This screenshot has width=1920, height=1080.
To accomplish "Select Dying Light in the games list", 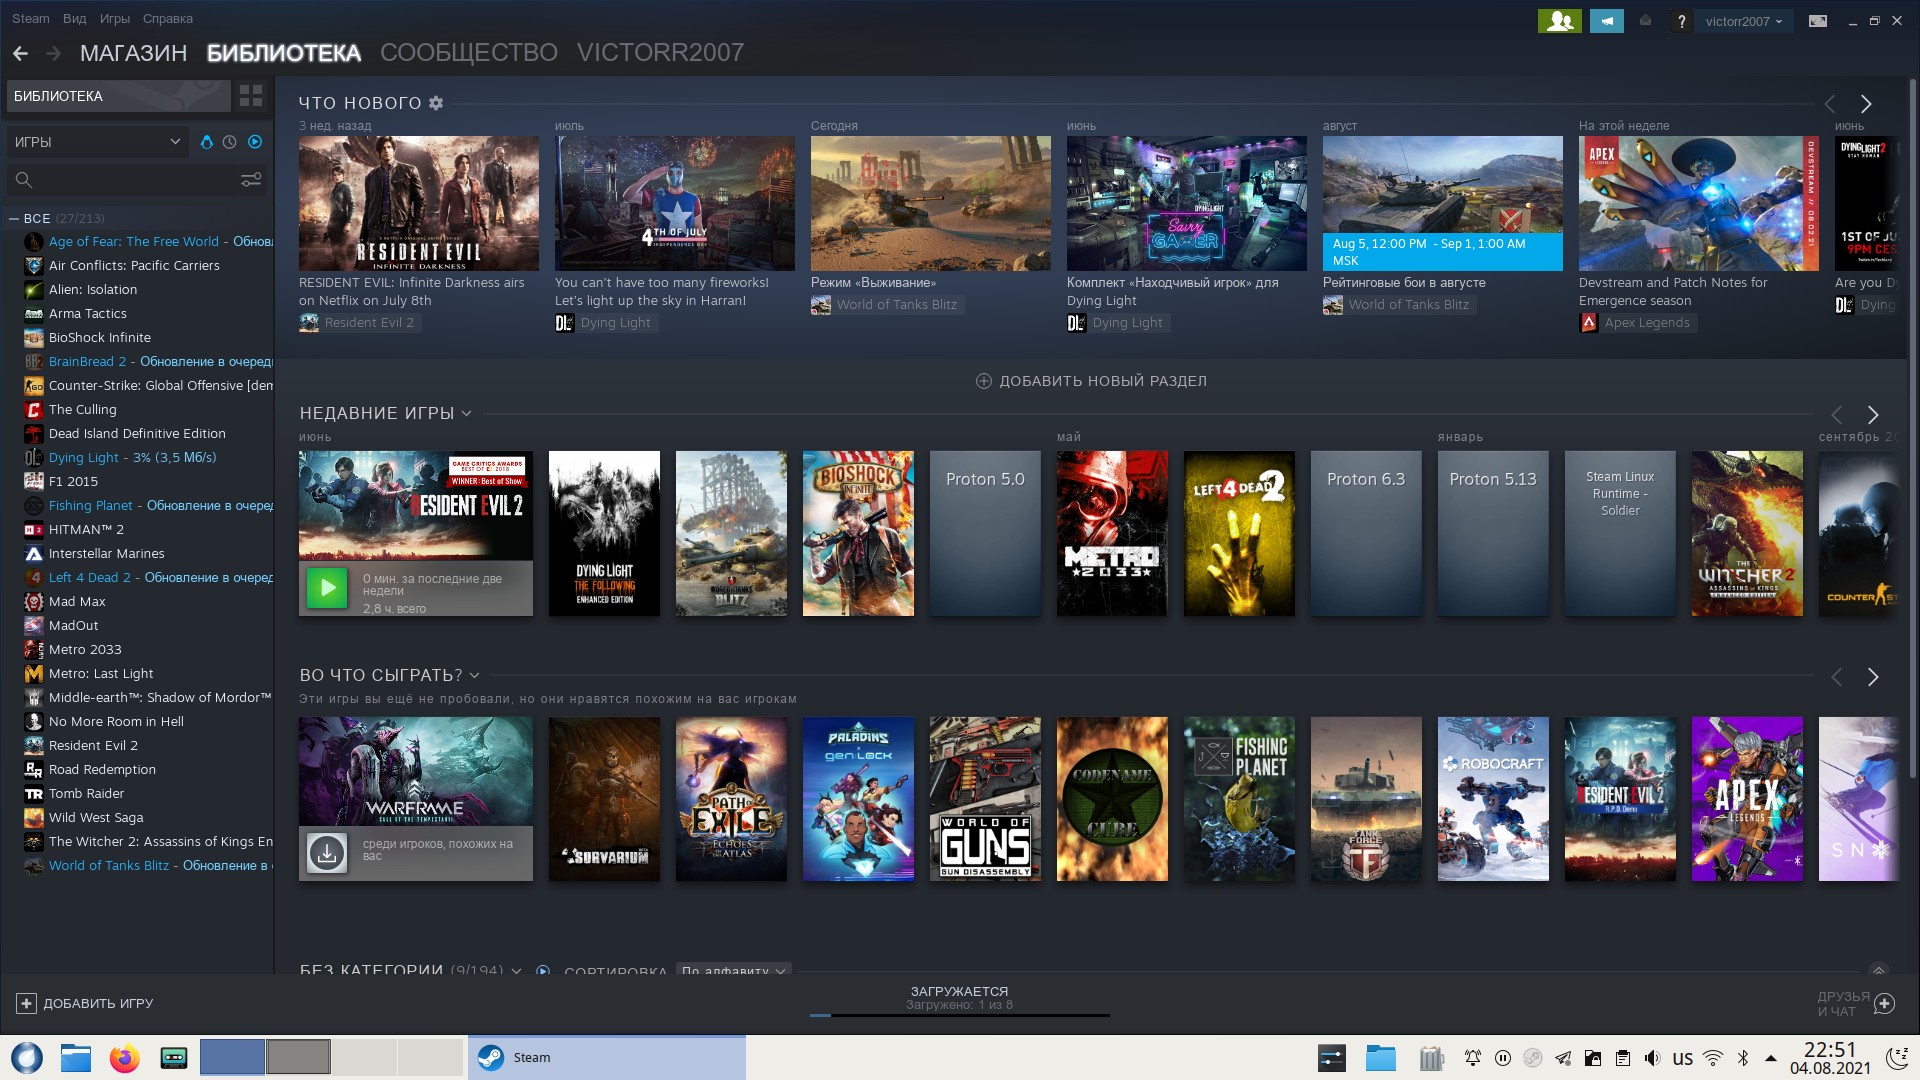I will 132,458.
